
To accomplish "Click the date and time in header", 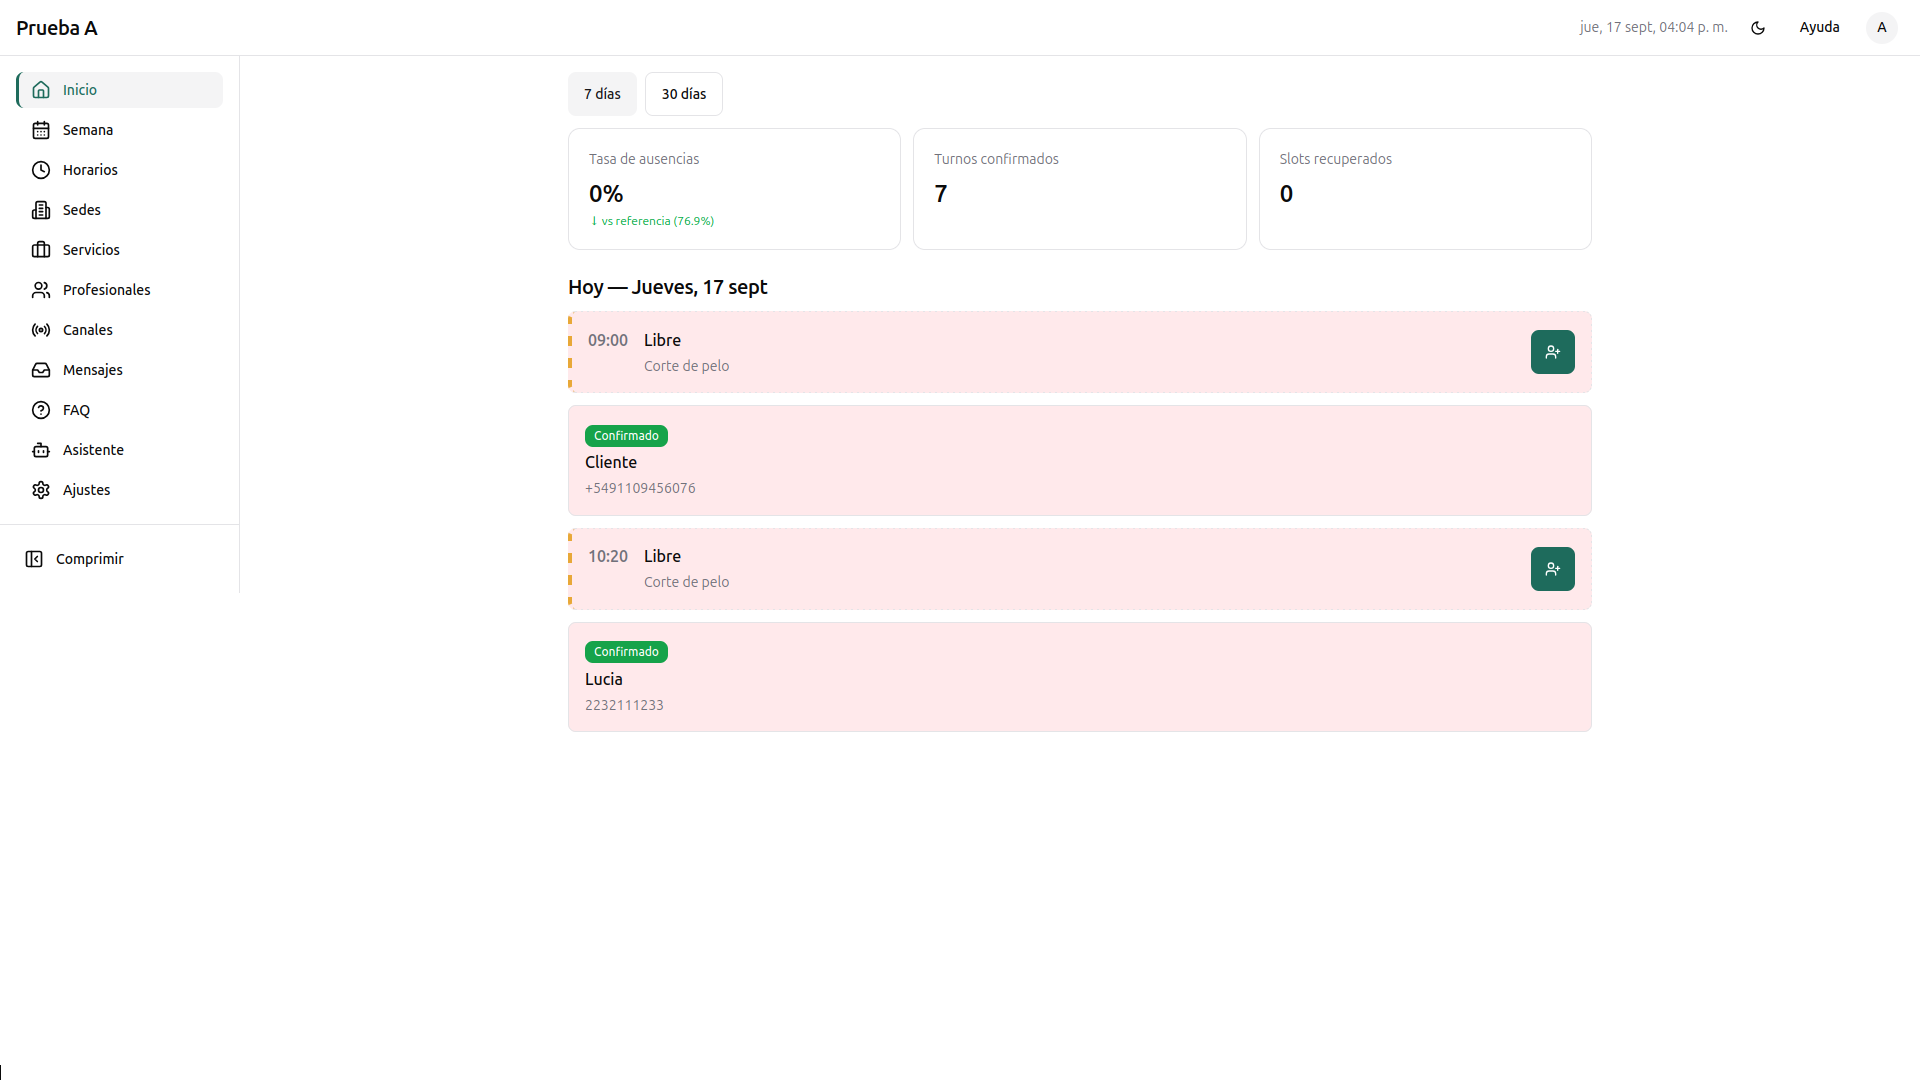I will [x=1653, y=28].
